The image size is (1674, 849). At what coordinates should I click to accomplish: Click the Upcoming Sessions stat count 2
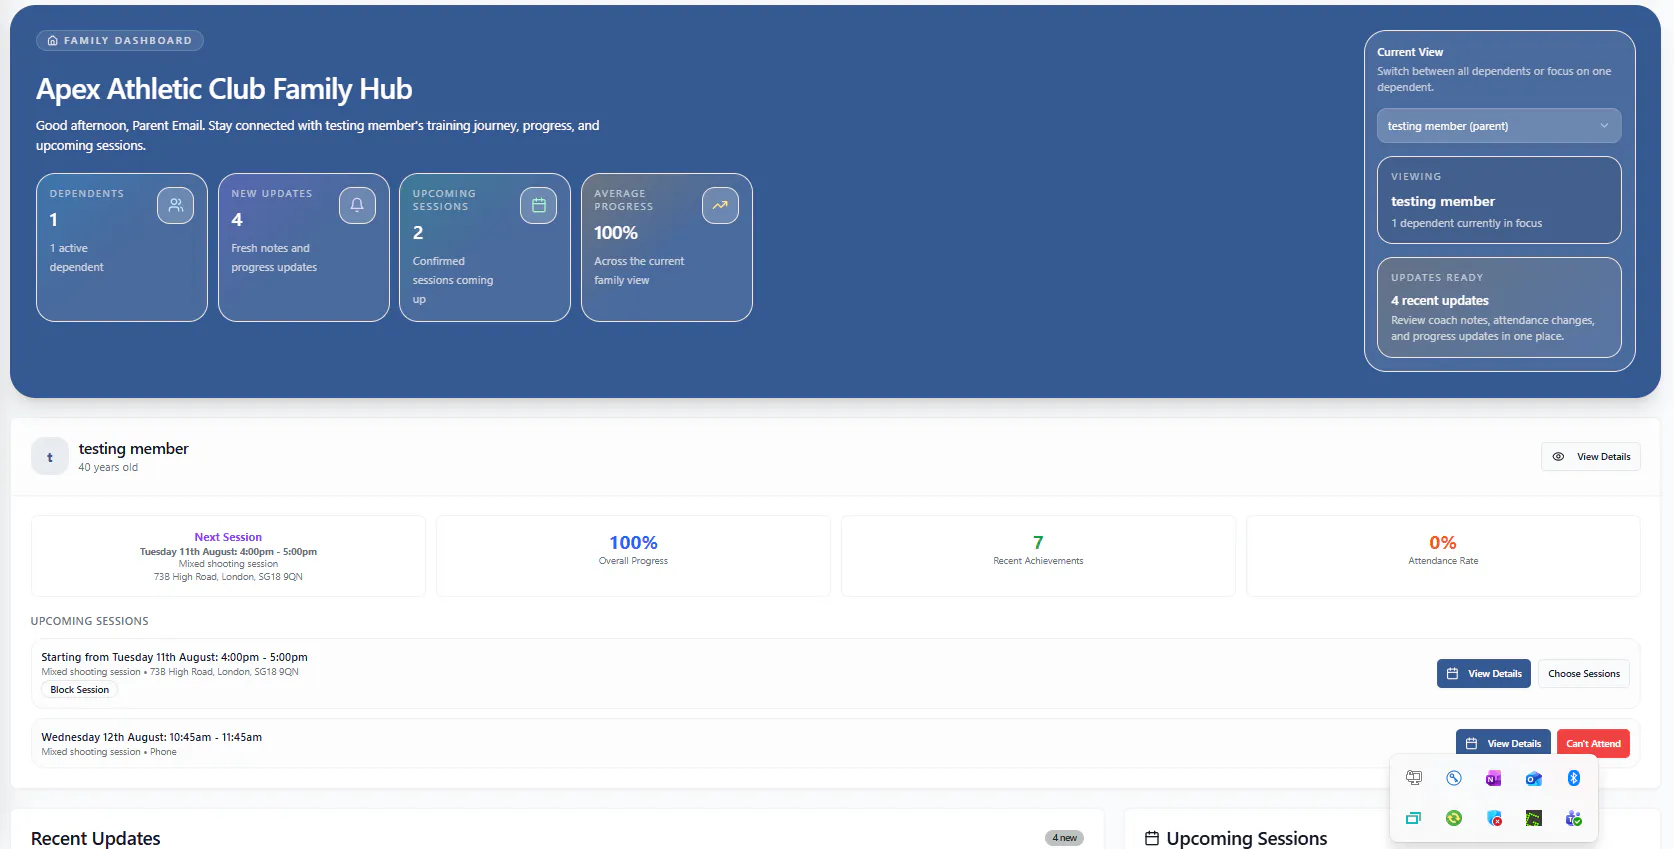pyautogui.click(x=418, y=233)
